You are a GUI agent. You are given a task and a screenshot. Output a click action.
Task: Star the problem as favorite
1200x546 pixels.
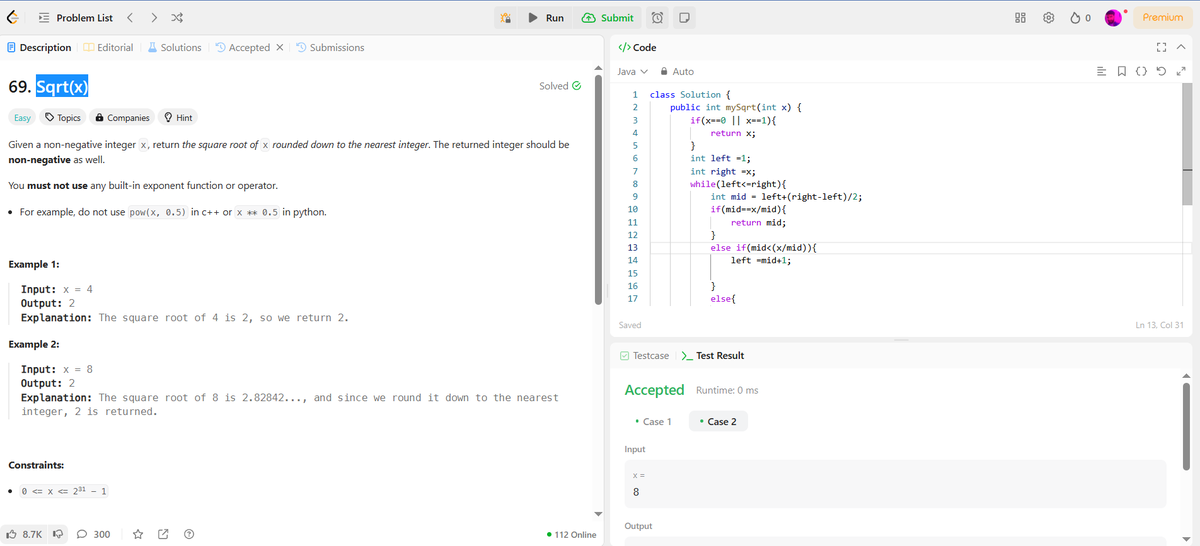click(140, 535)
